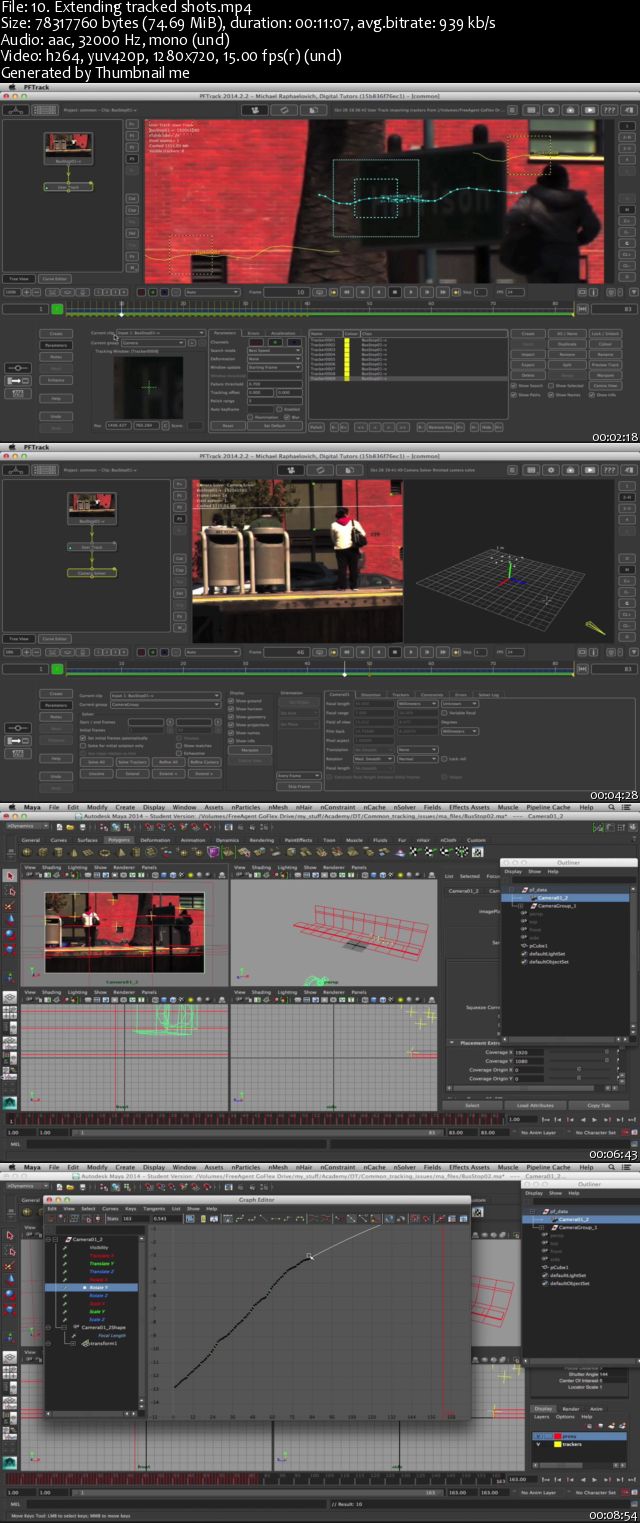This screenshot has width=640, height=1523.
Task: Activate Rotate tool in 06:43 frame toolbox
Action: [x=9, y=934]
